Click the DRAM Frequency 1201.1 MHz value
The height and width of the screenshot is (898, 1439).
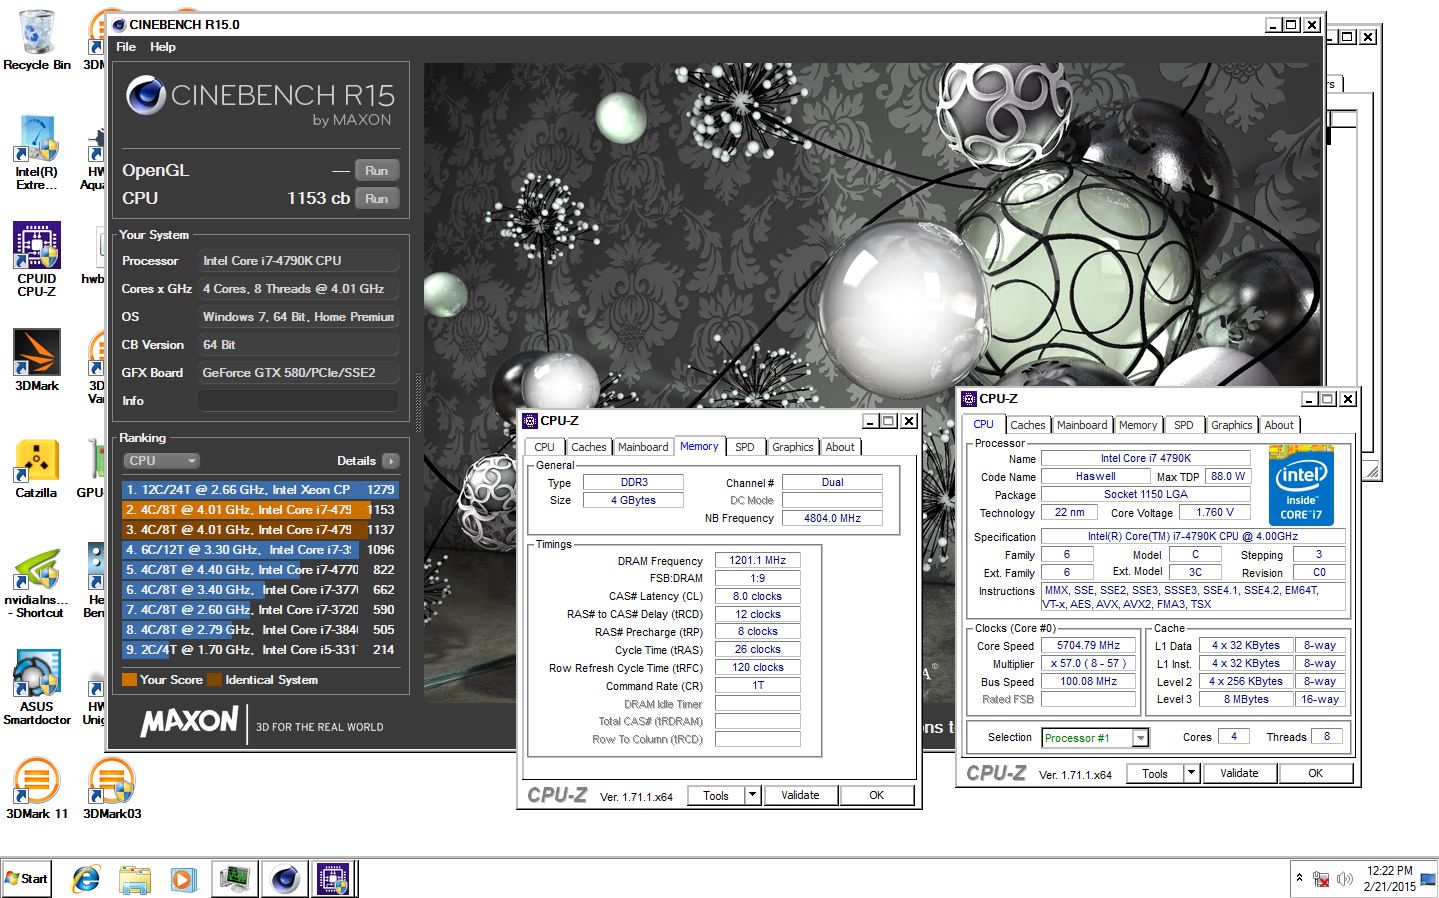click(x=757, y=560)
